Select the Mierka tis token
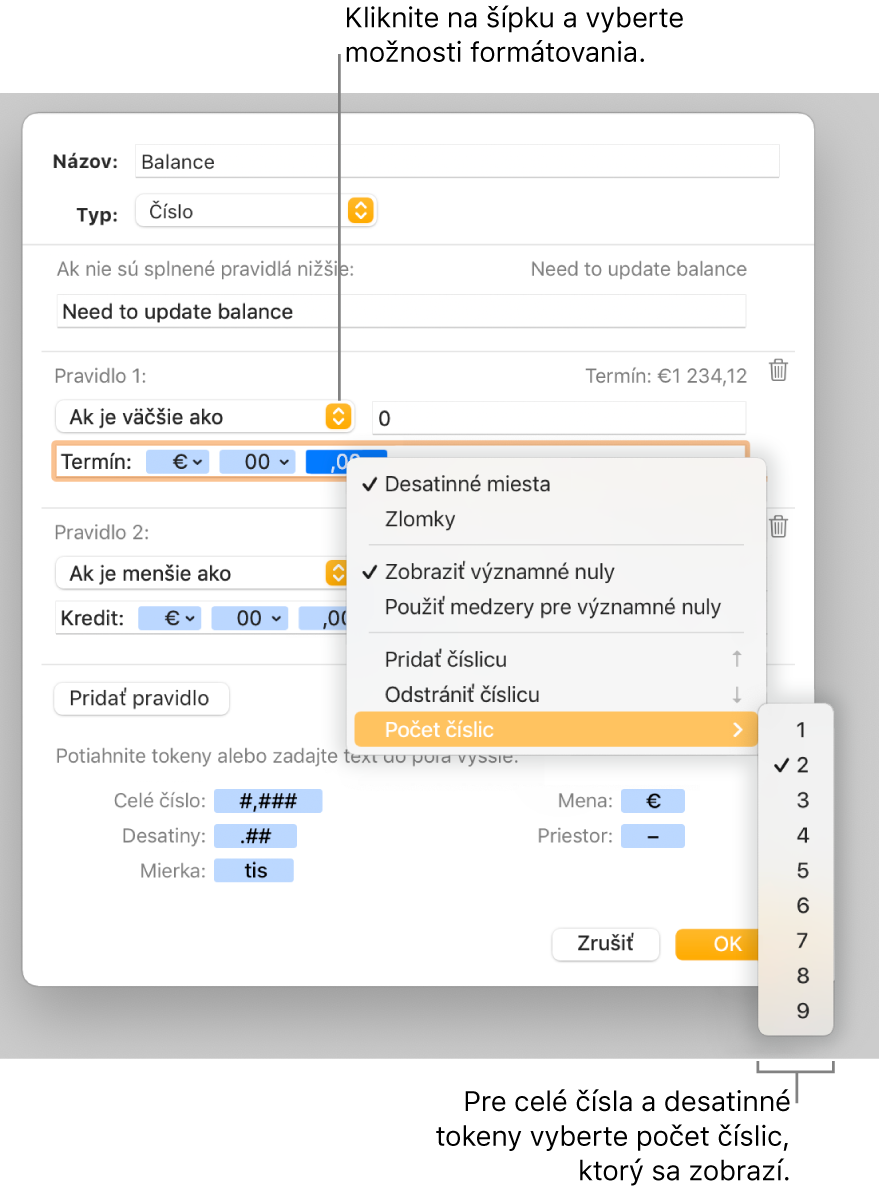The width and height of the screenshot is (880, 1192). tap(254, 870)
